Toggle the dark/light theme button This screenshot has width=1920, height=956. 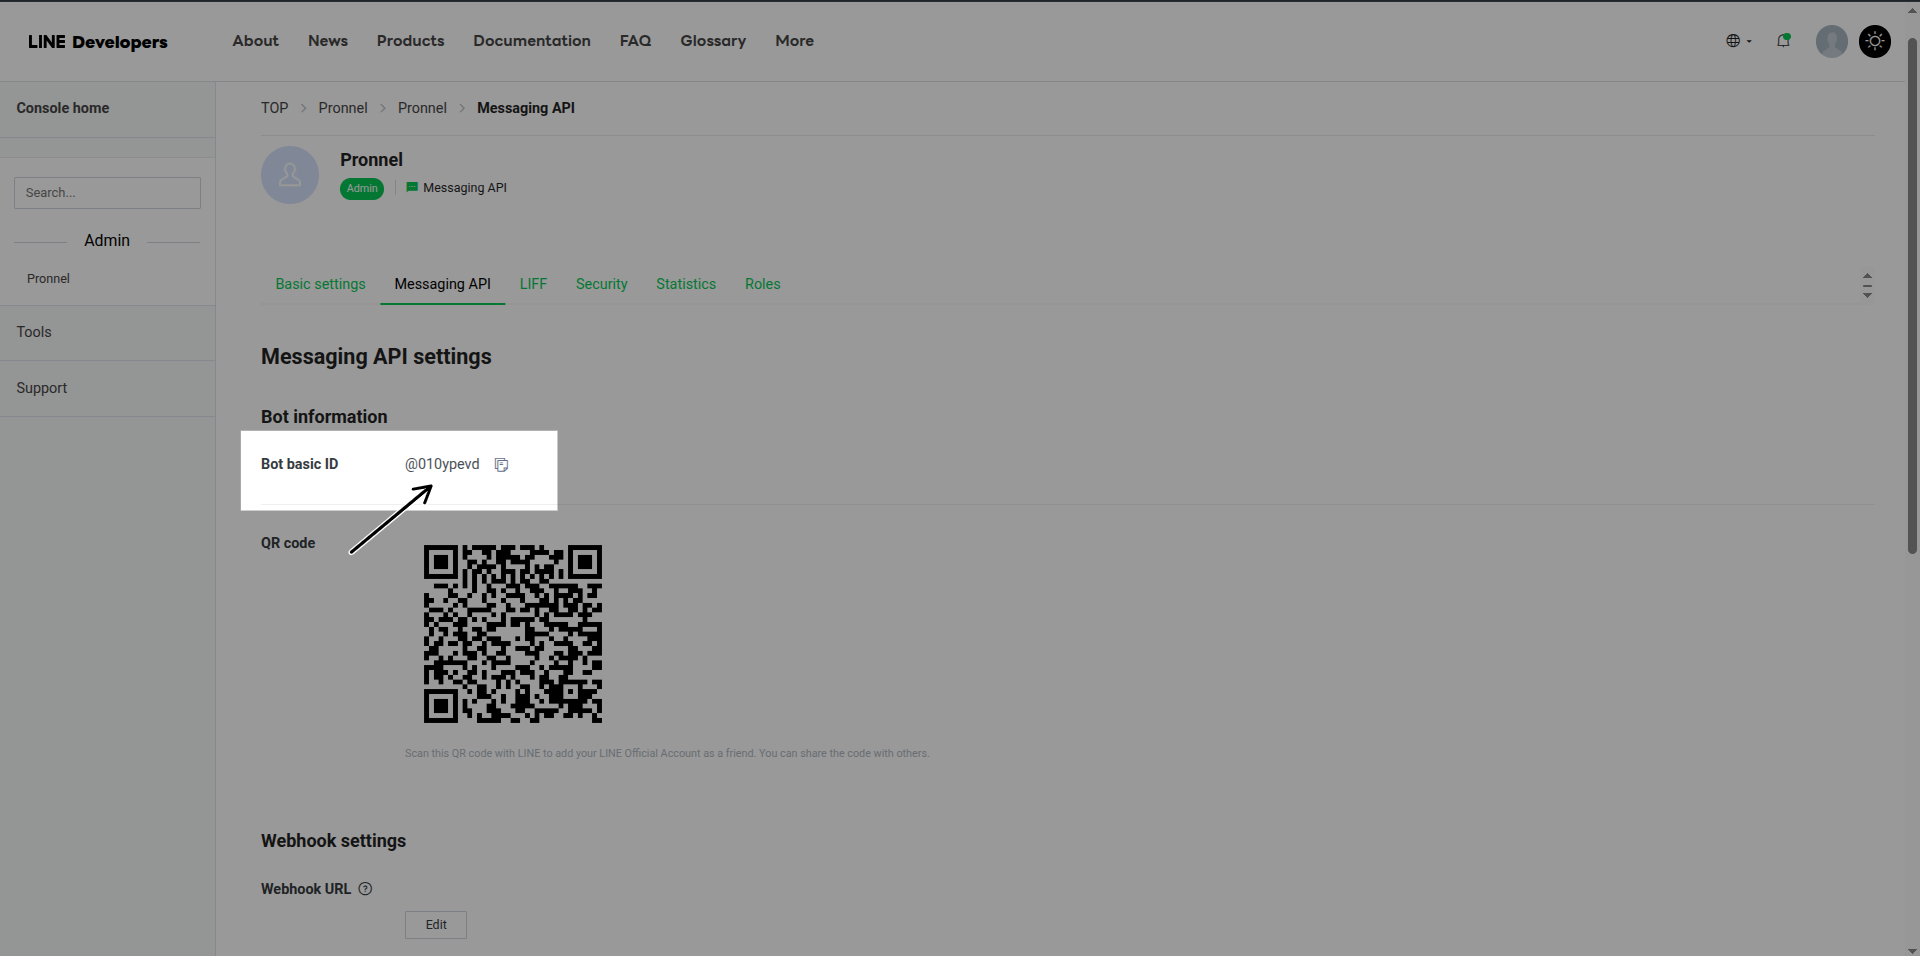1874,41
